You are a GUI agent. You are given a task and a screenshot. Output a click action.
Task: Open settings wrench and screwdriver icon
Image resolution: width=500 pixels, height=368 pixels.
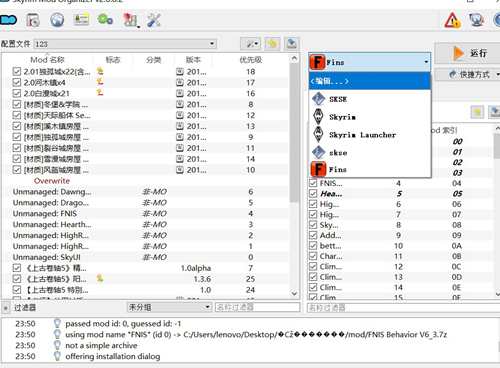click(154, 20)
